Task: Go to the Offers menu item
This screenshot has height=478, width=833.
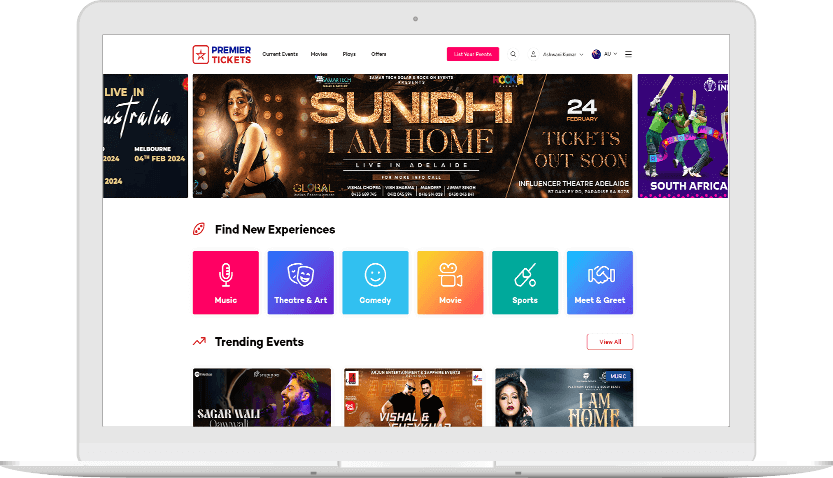Action: tap(379, 54)
